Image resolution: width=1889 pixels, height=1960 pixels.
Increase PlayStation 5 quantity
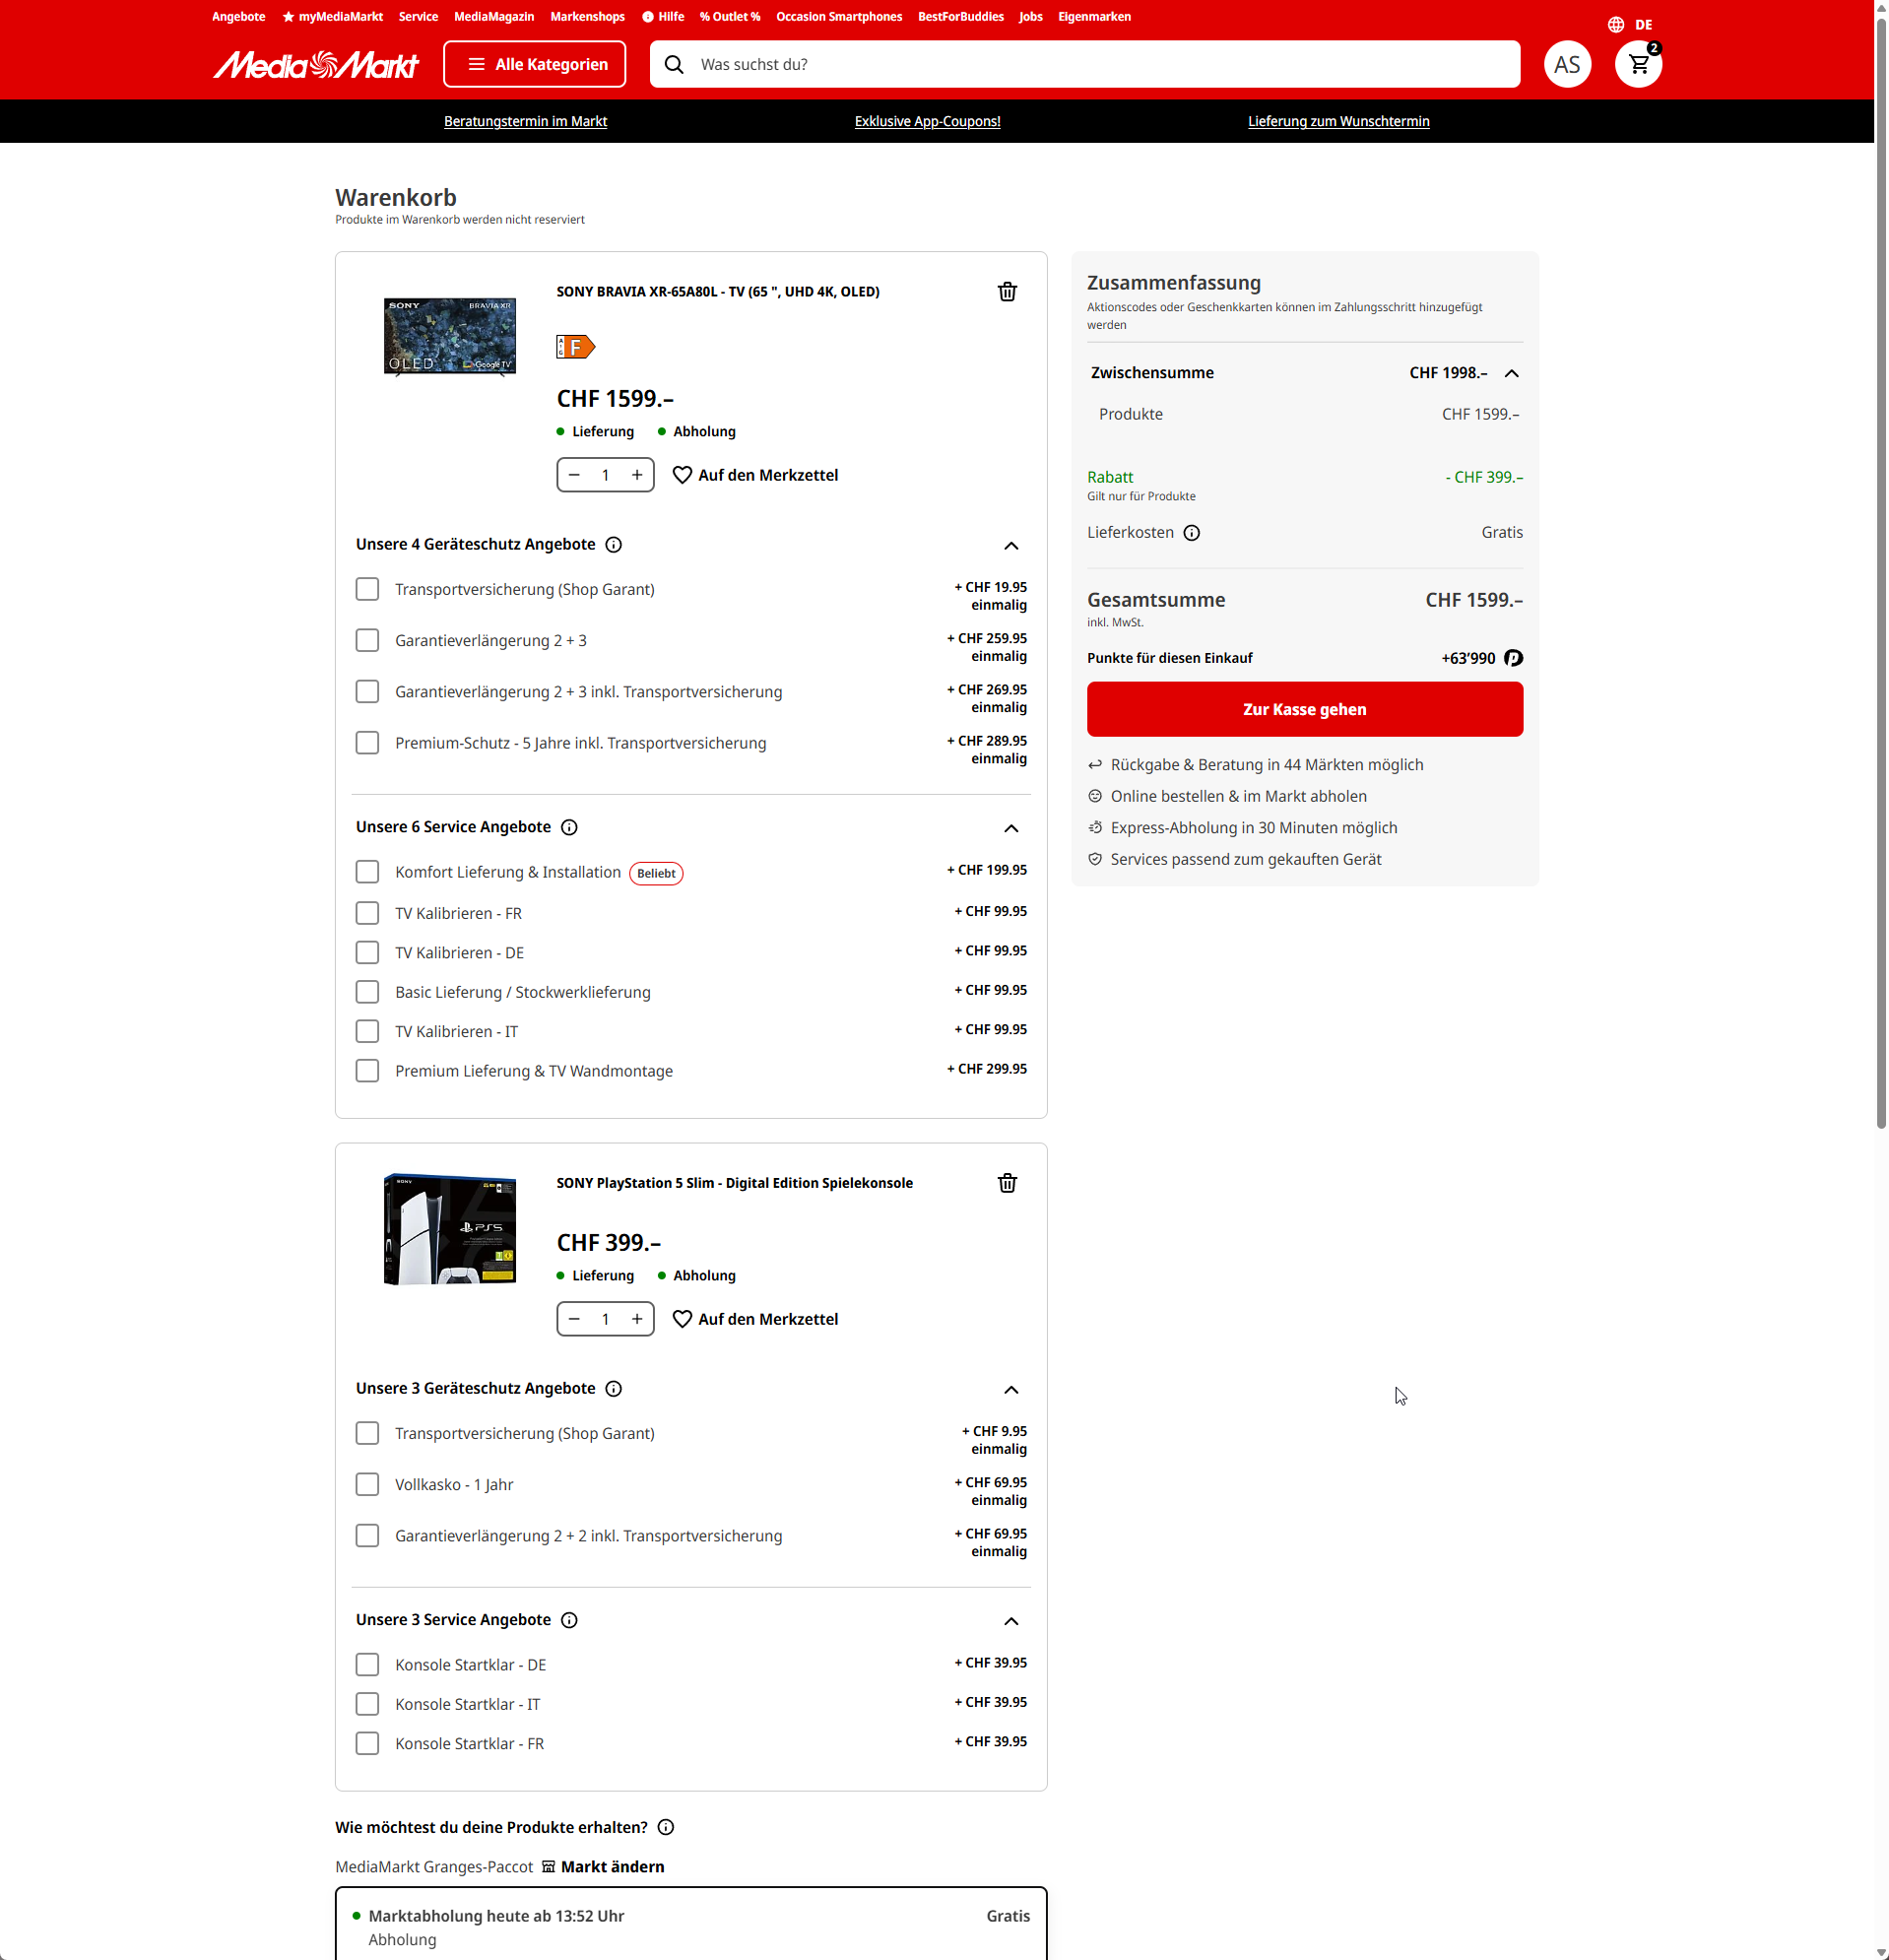point(637,1319)
